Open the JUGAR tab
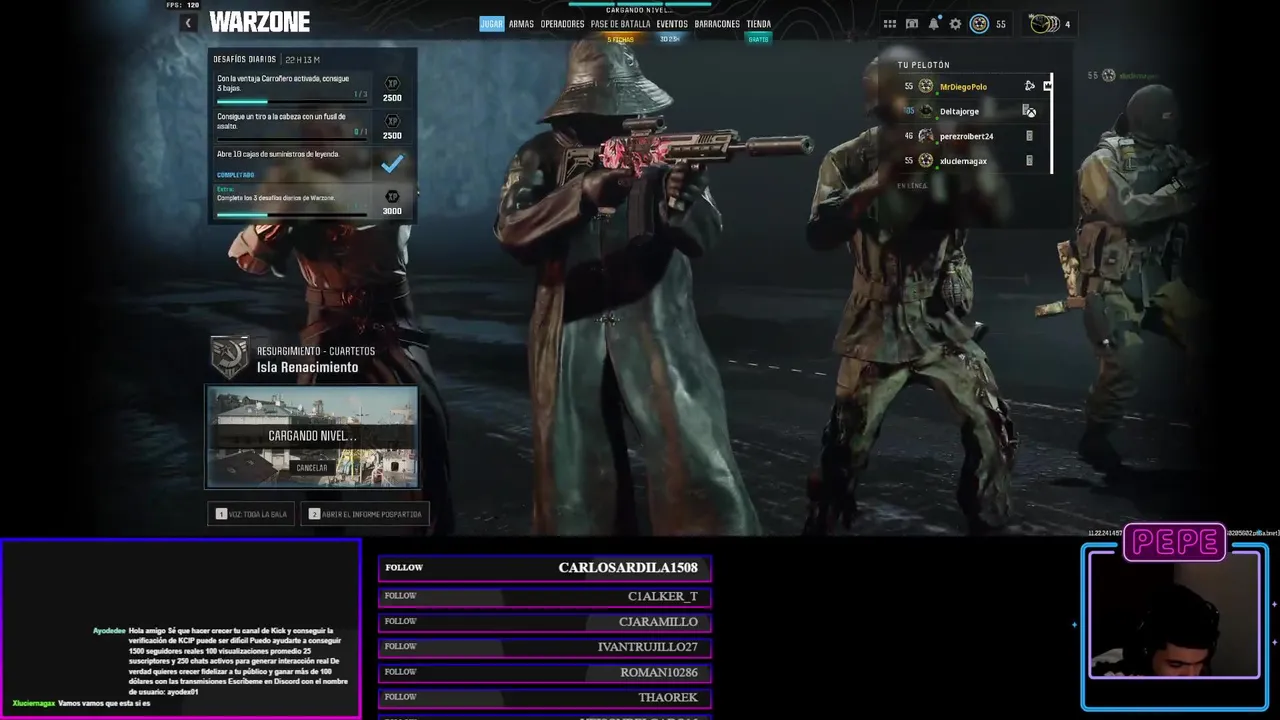 pos(491,24)
